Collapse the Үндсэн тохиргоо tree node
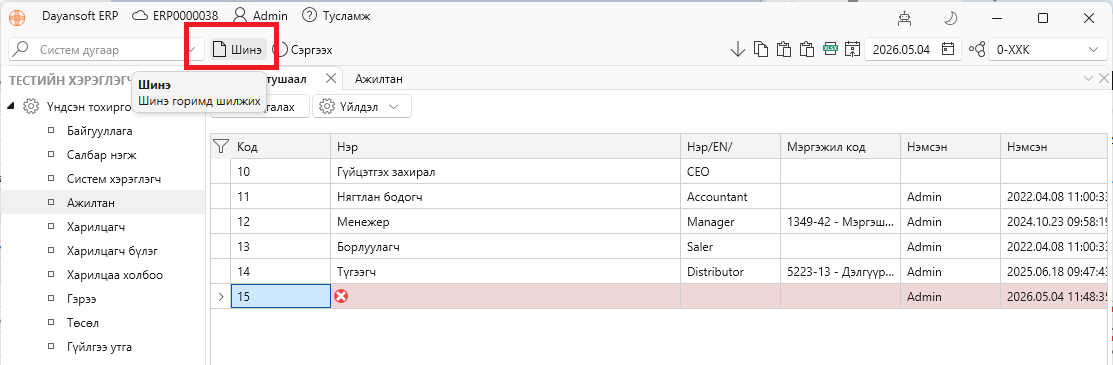Viewport: 1113px width, 365px height. [x=11, y=107]
